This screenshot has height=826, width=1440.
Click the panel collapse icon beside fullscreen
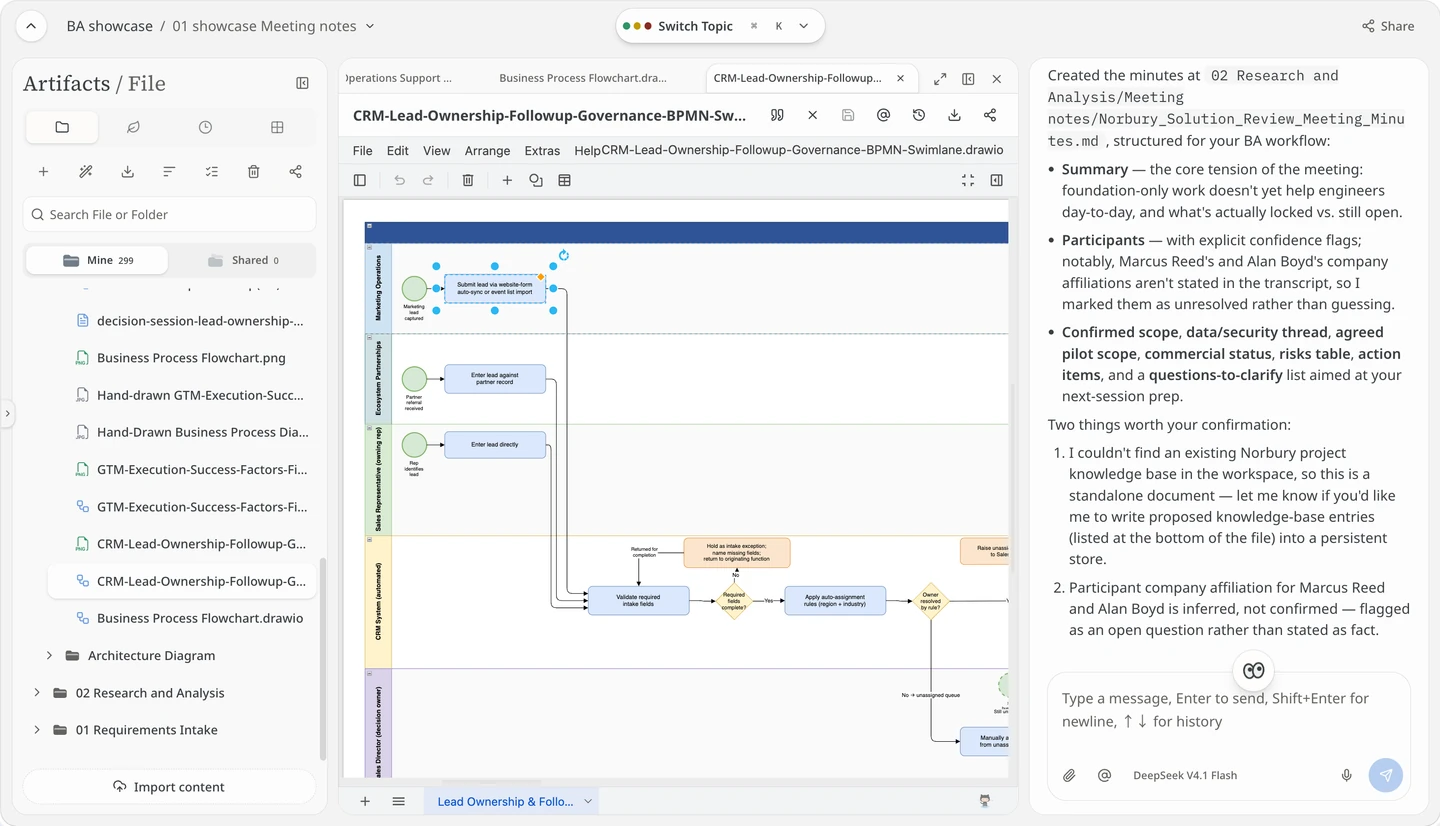coord(968,79)
